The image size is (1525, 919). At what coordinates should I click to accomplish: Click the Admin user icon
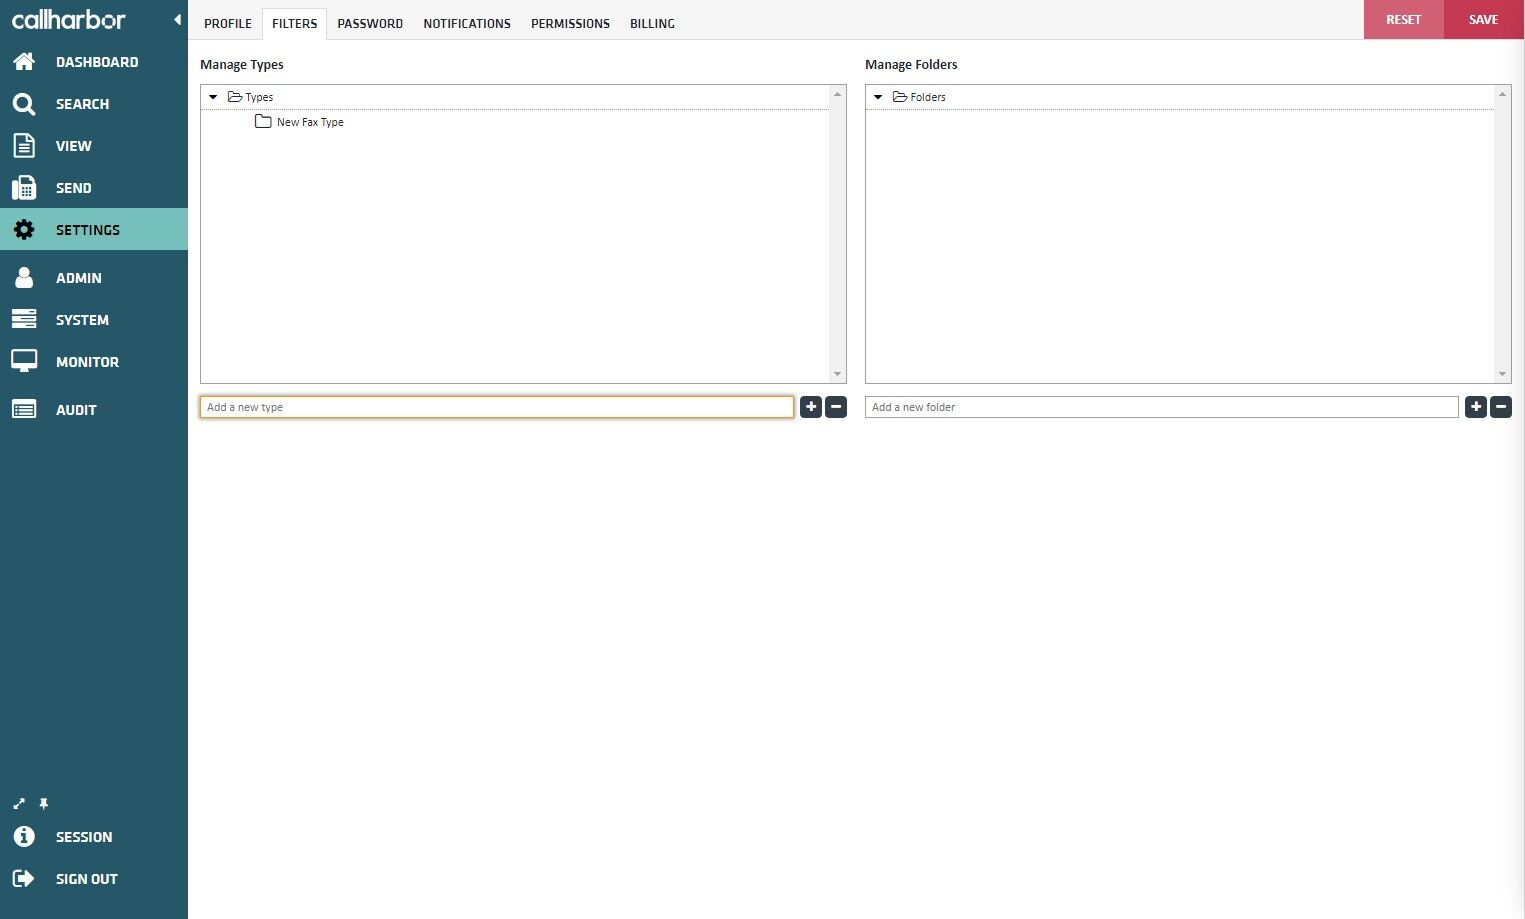coord(24,278)
